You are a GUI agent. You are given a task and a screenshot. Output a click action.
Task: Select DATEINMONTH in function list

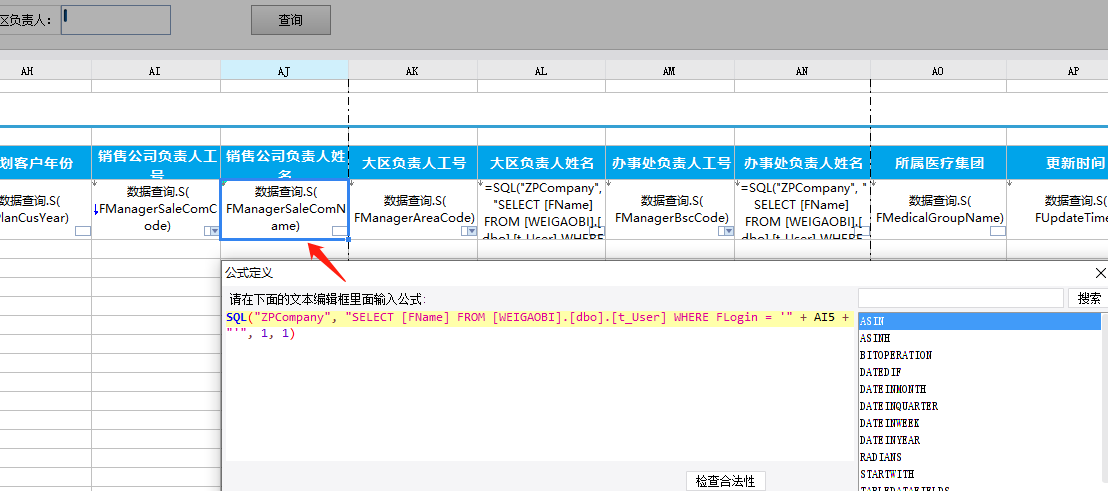click(x=980, y=389)
